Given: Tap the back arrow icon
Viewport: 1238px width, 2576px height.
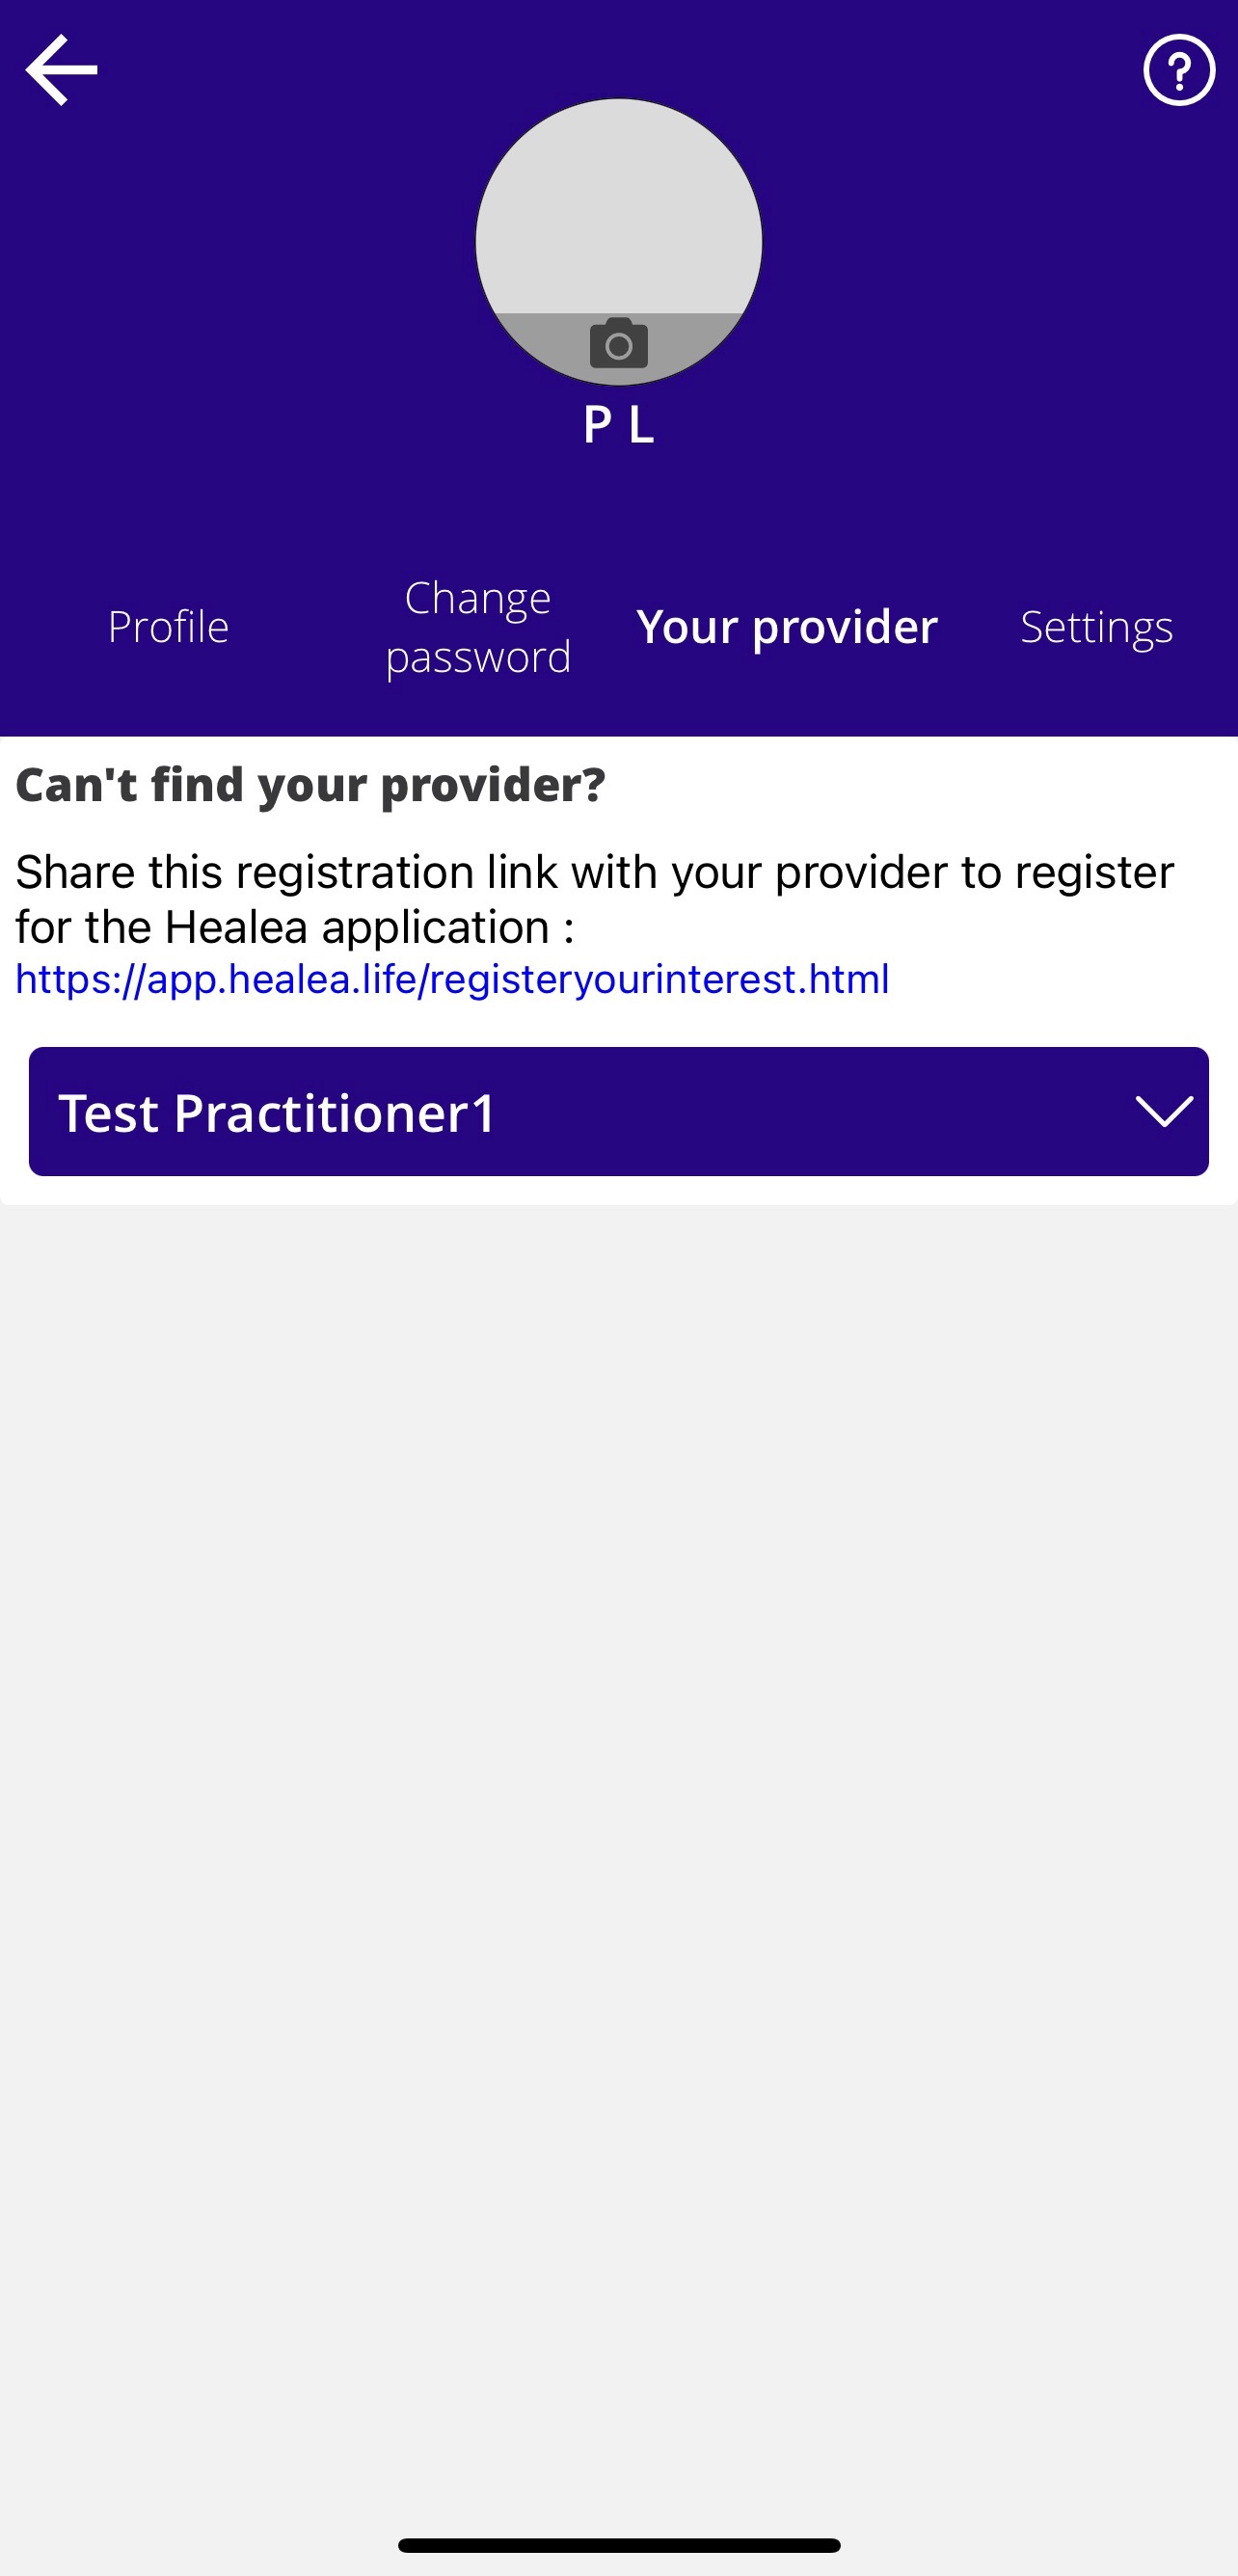Looking at the screenshot, I should (x=61, y=70).
